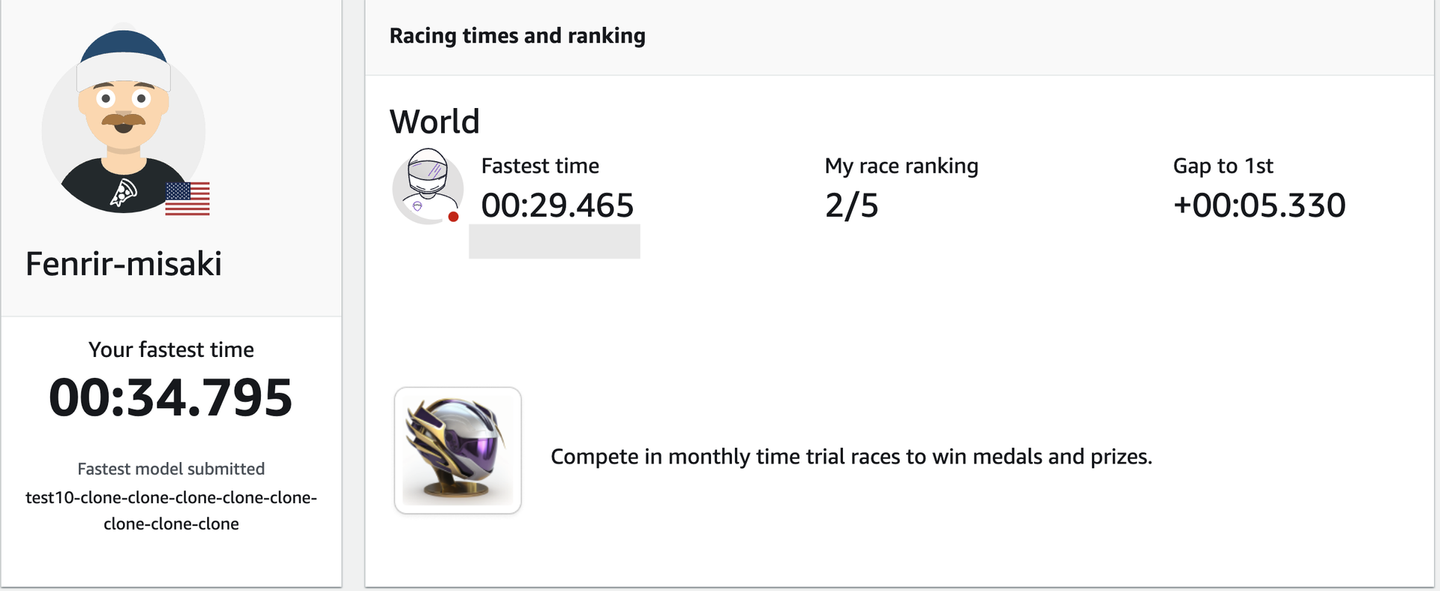Click the 00:34.795 fastest time value

pyautogui.click(x=171, y=398)
